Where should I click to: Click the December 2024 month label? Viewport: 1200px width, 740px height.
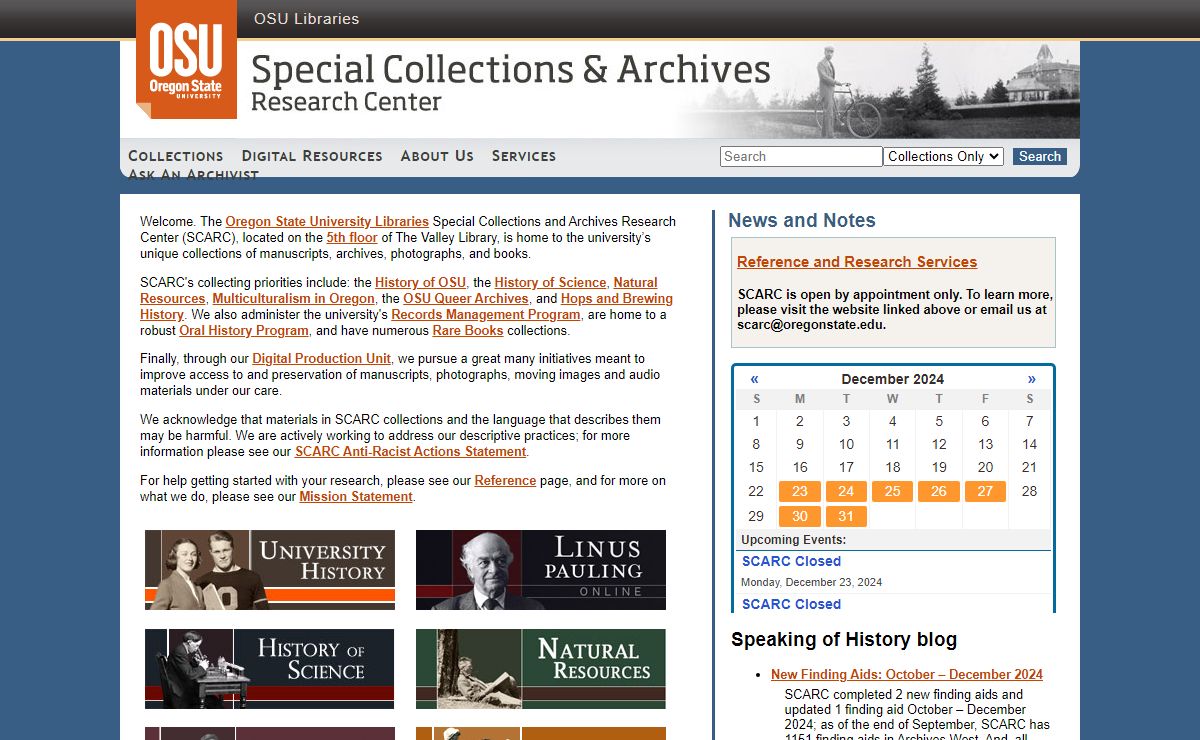click(x=893, y=379)
